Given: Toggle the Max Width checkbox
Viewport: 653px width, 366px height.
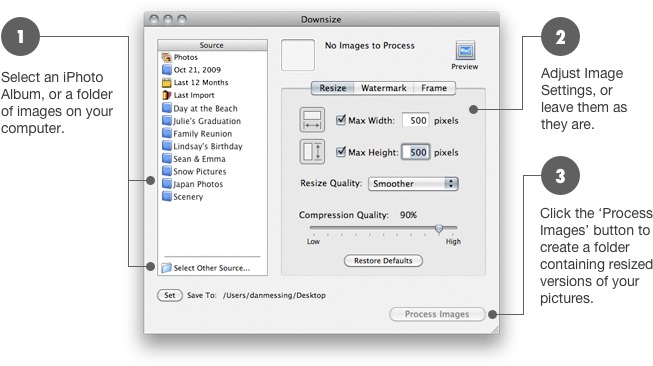Looking at the screenshot, I should click(x=341, y=120).
